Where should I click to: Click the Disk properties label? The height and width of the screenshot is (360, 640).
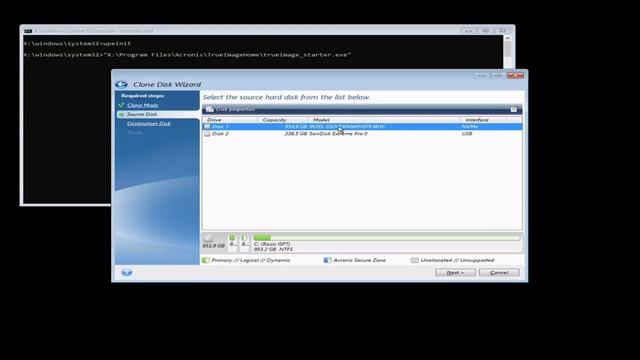click(236, 109)
